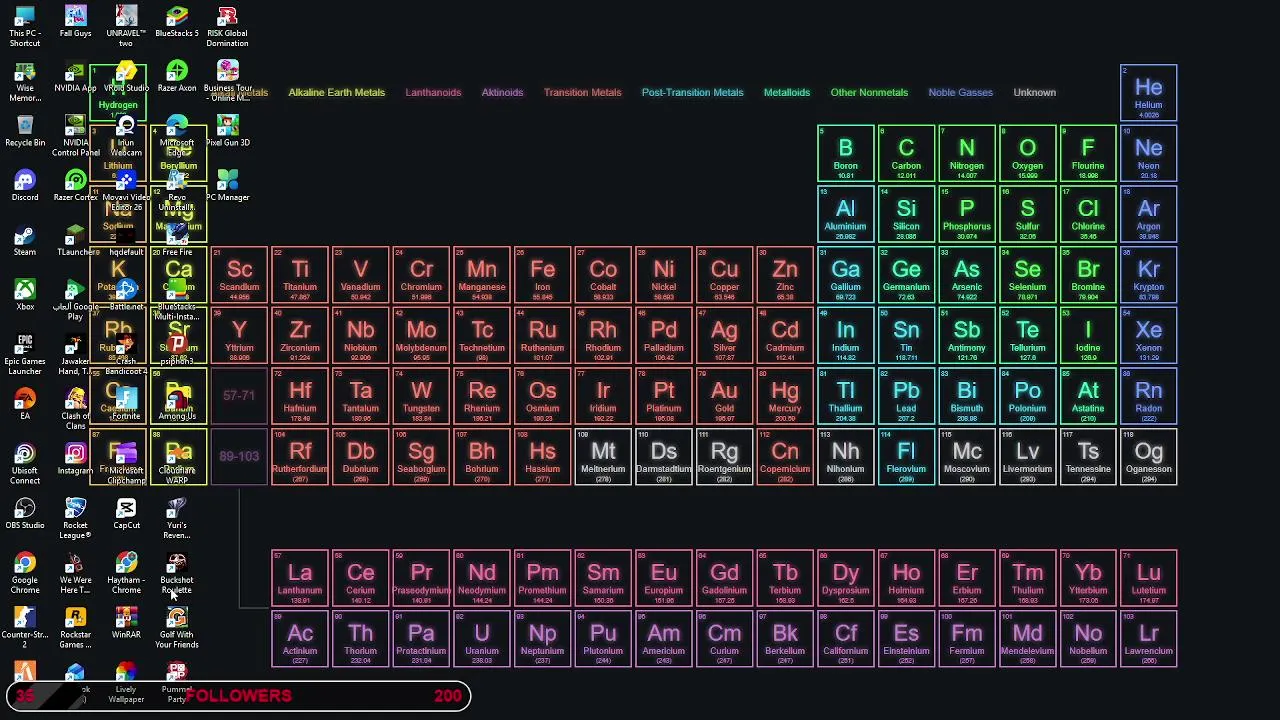The height and width of the screenshot is (720, 1280).
Task: Launch Steam from the desktop
Action: coord(25,241)
